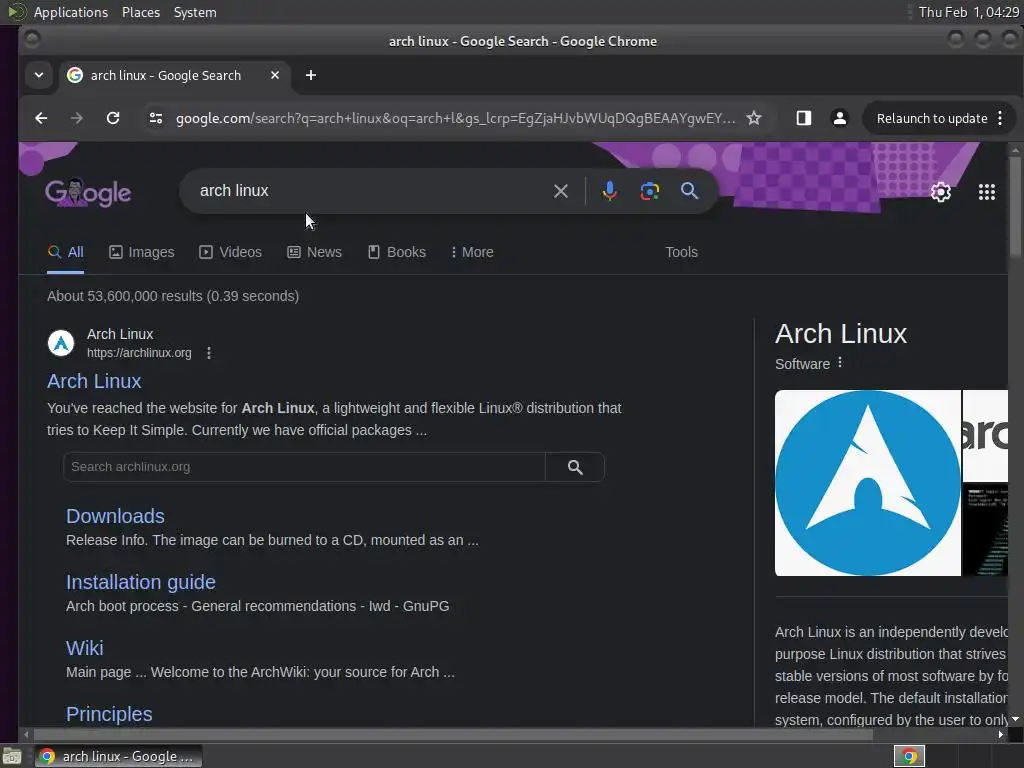Viewport: 1024px width, 768px height.
Task: Open the Downloads sitelink
Action: 115,516
